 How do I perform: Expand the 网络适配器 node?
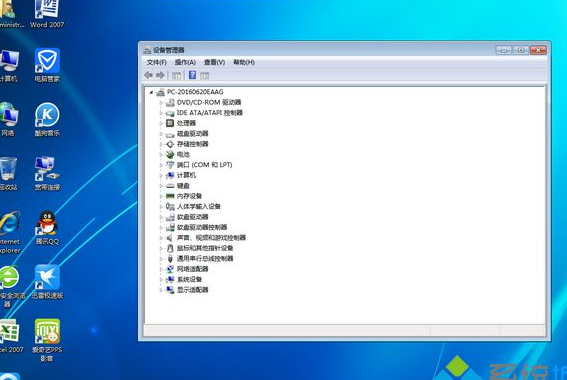coord(161,269)
